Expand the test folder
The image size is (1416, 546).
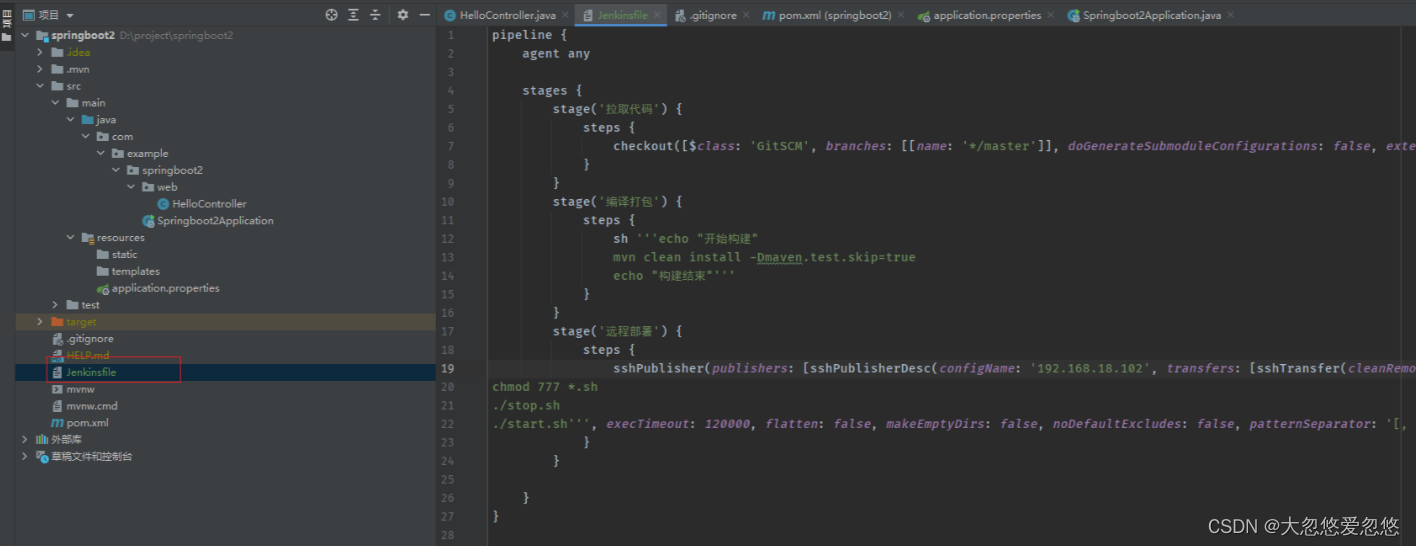point(55,305)
